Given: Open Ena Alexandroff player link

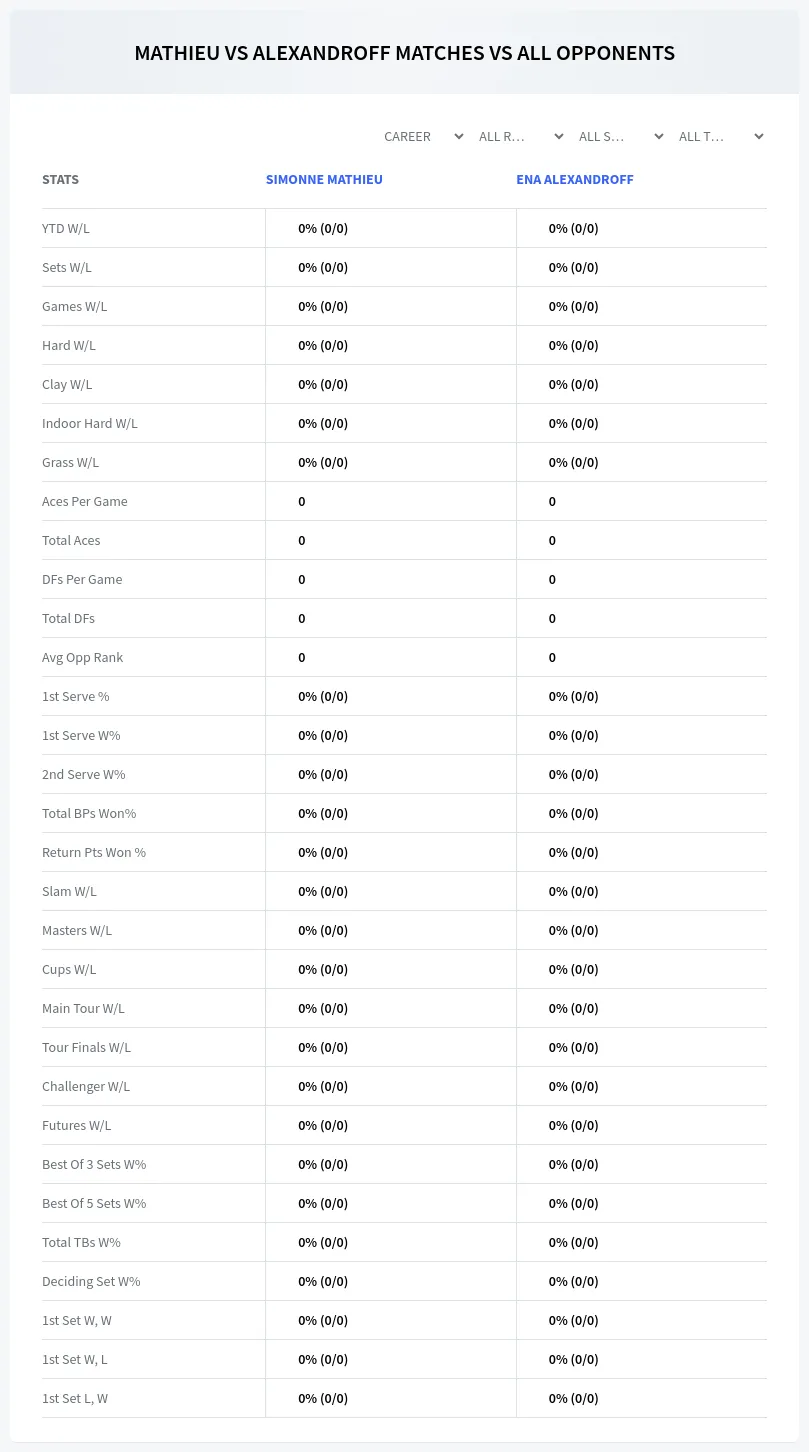Looking at the screenshot, I should [x=575, y=180].
